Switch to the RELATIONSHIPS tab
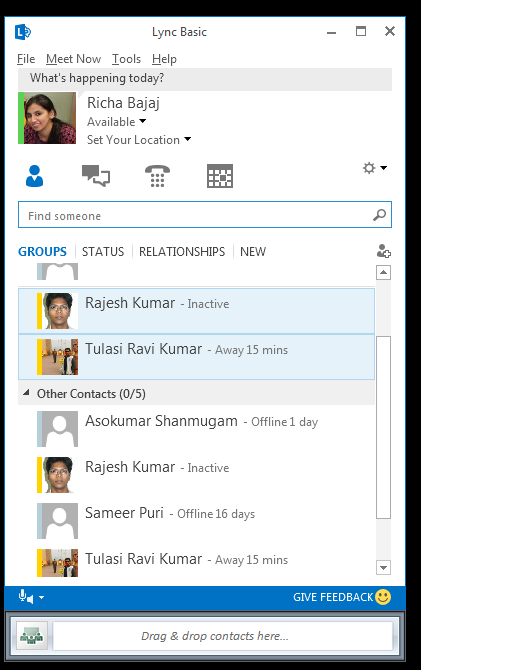This screenshot has width=513, height=670. pyautogui.click(x=182, y=252)
